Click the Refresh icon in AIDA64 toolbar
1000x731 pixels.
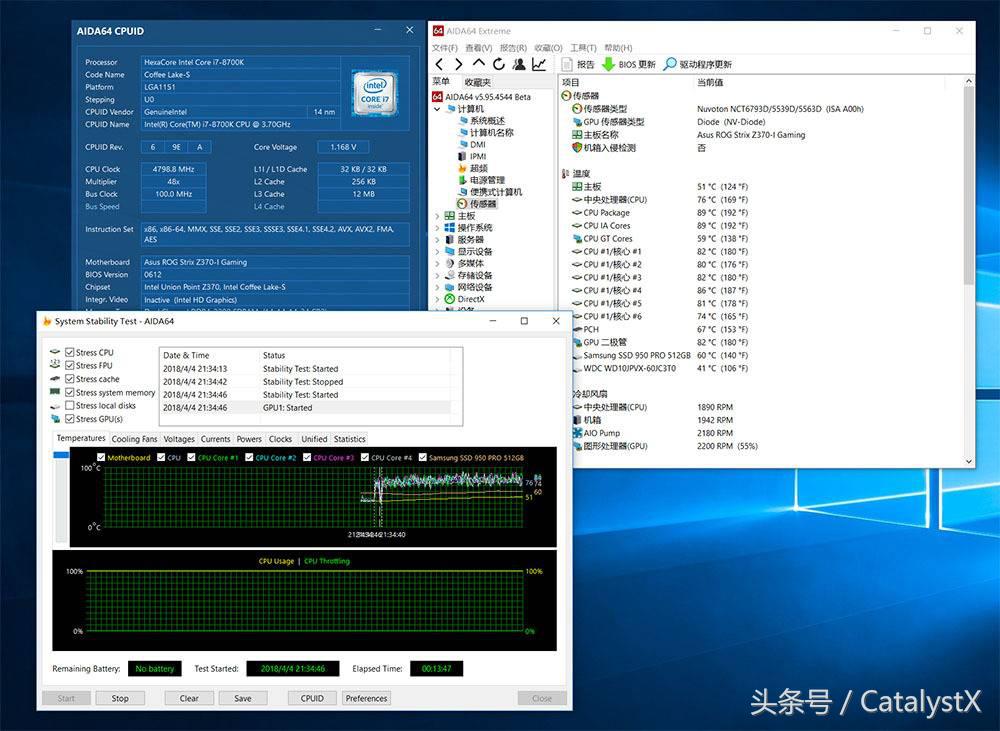click(498, 64)
